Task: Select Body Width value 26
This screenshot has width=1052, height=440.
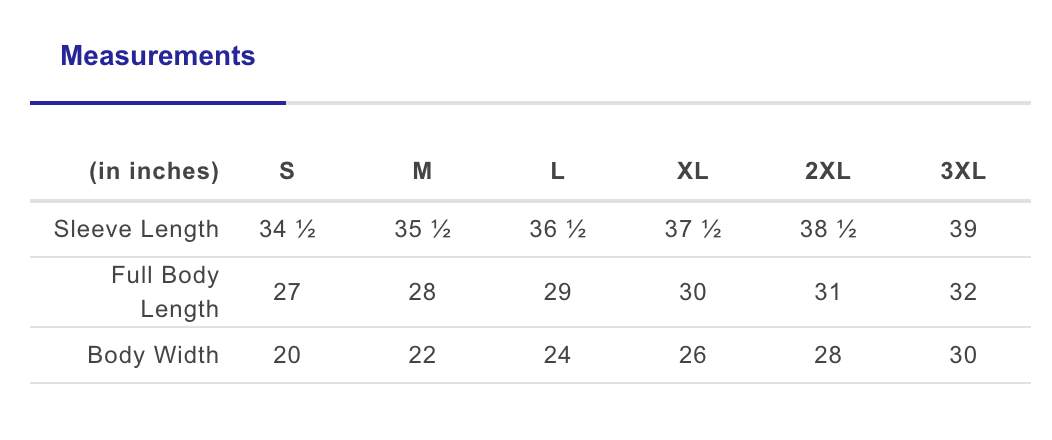Action: [693, 355]
